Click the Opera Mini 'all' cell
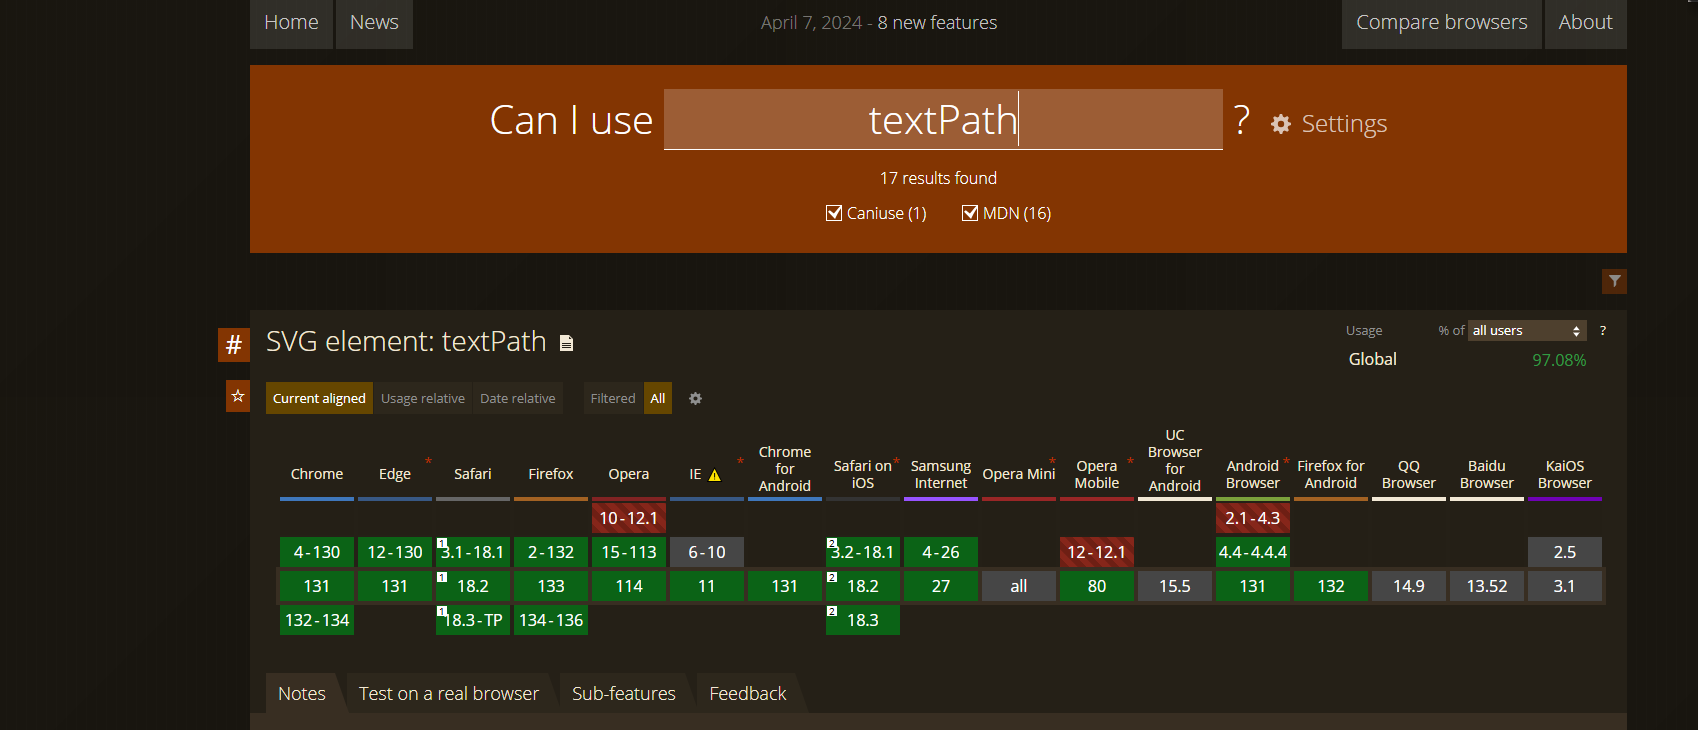This screenshot has height=730, width=1698. point(1019,586)
